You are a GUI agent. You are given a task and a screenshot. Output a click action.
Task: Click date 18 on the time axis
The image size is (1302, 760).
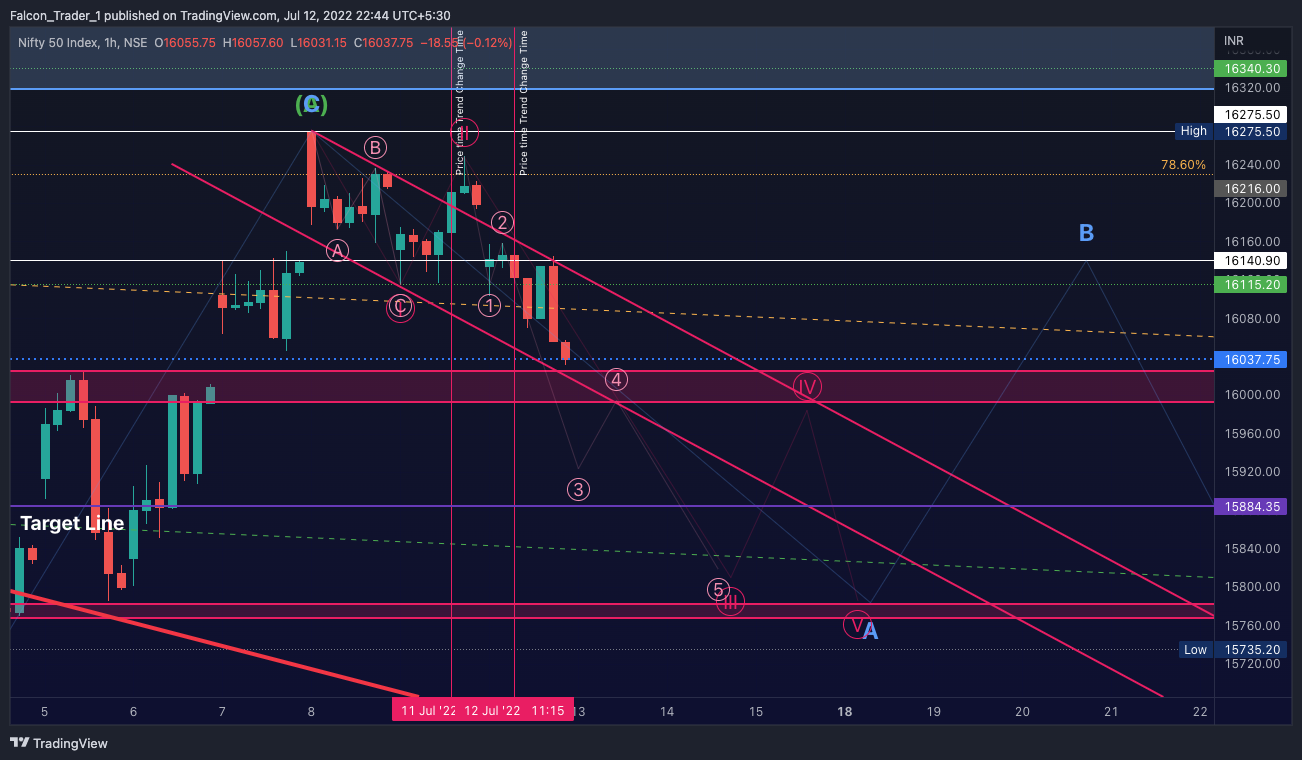(x=845, y=712)
